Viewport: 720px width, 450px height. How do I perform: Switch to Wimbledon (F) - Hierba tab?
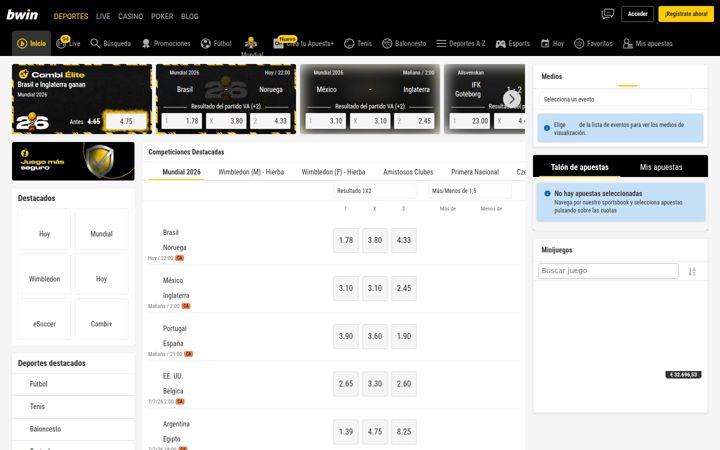[333, 172]
